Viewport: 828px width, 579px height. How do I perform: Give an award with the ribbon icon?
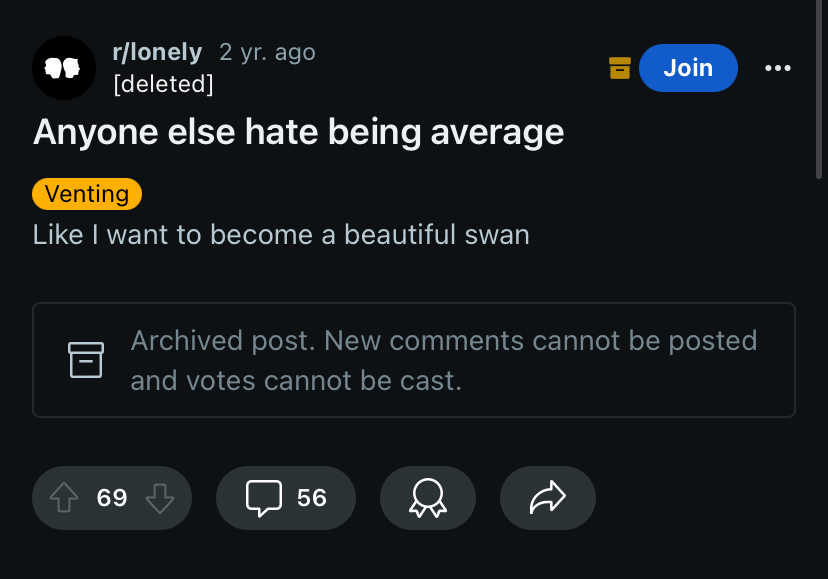point(427,498)
